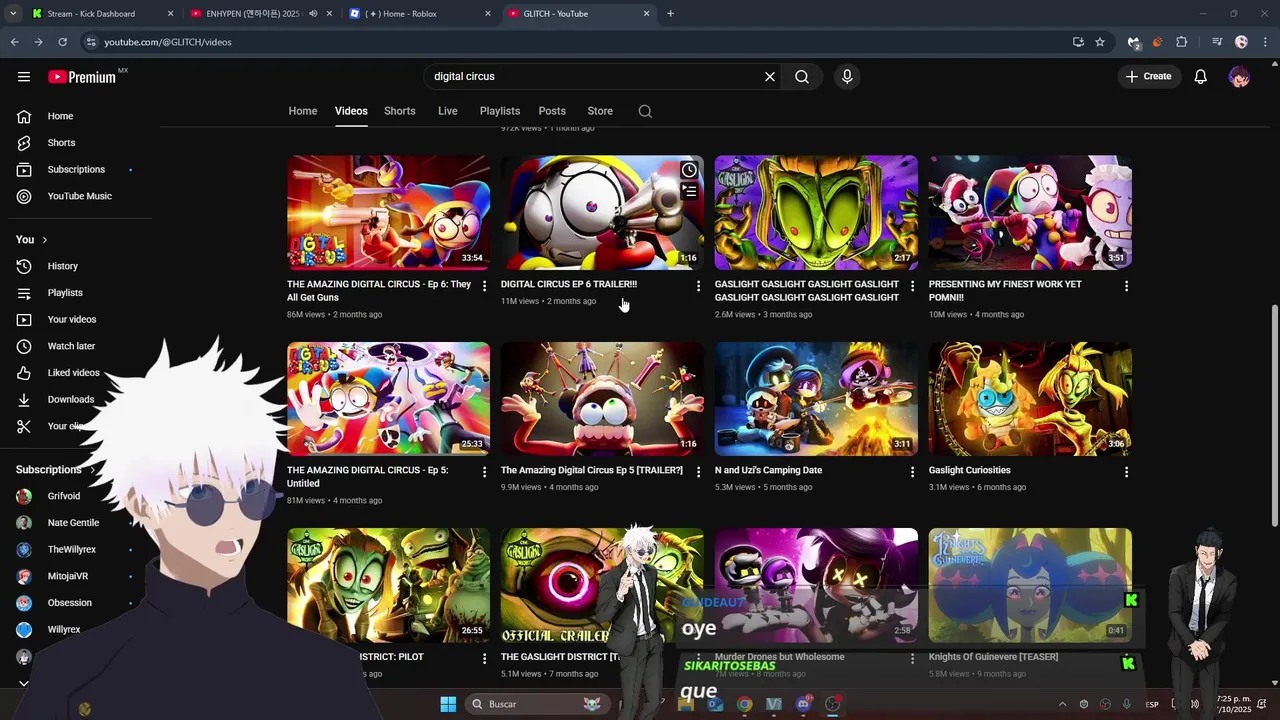Open options for Ep 5: Untitled video
This screenshot has width=1280, height=720.
pyautogui.click(x=485, y=472)
